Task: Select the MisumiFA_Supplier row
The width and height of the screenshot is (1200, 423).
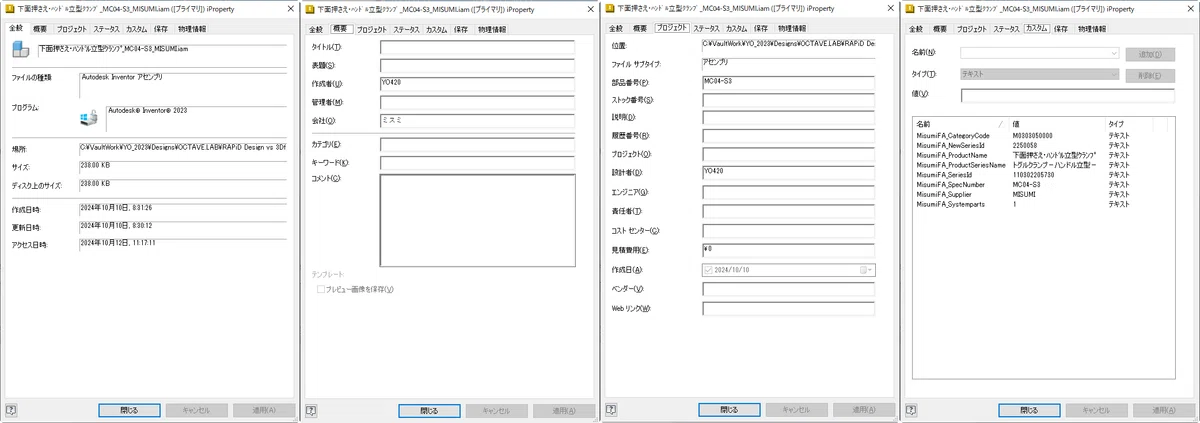Action: [1044, 194]
